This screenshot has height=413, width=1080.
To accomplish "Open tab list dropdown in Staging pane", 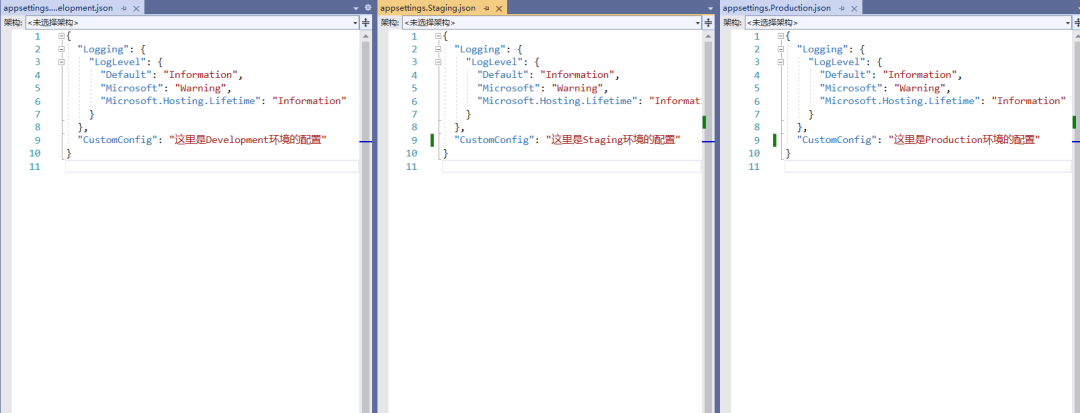I will click(x=710, y=8).
